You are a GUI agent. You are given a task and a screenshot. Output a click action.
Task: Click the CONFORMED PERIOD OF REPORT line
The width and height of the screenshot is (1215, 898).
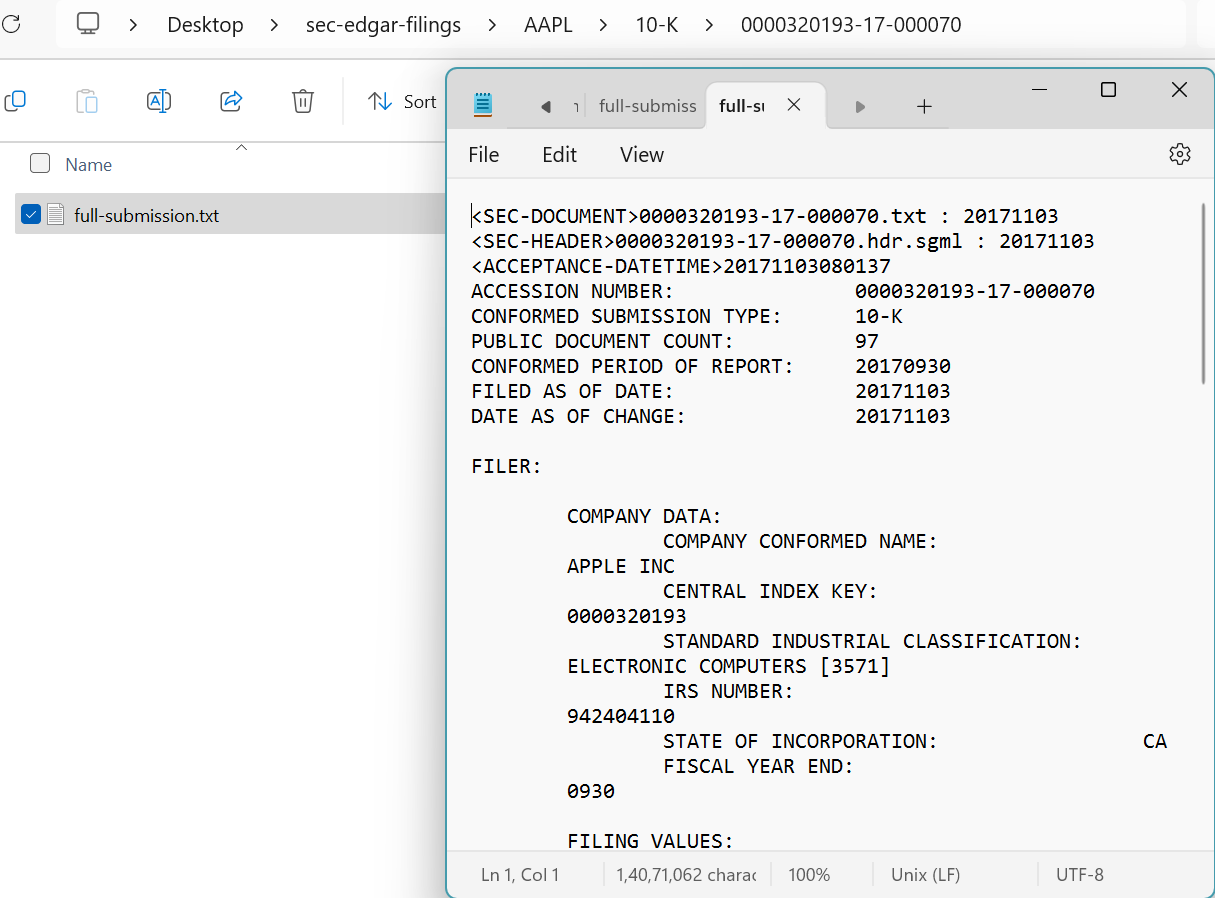click(711, 366)
